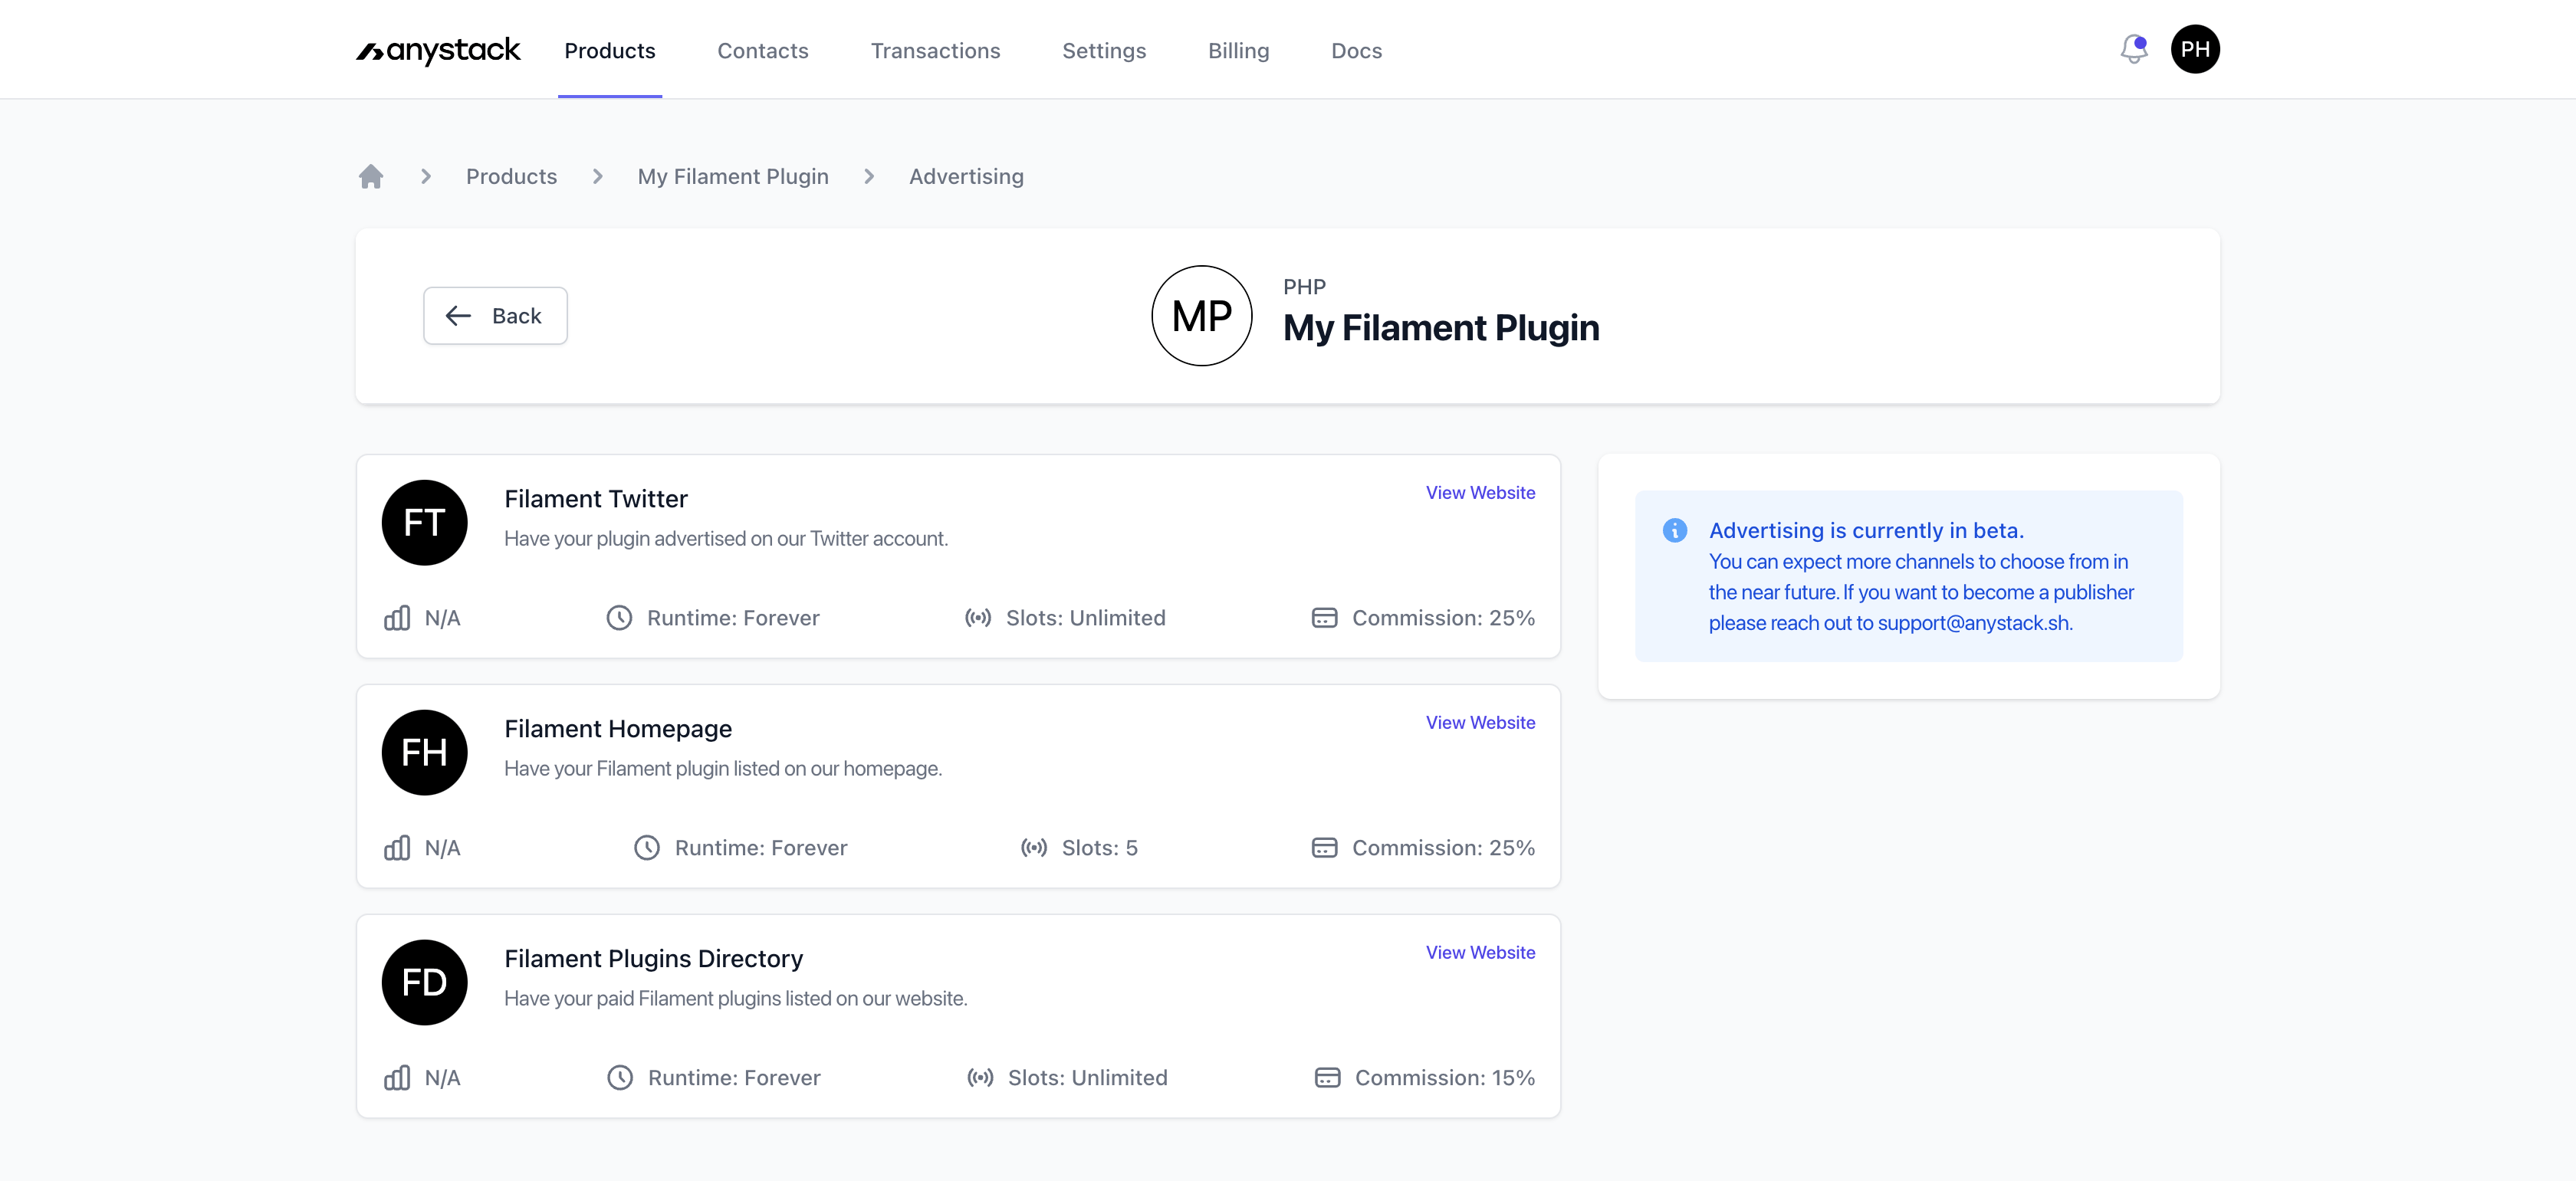Image resolution: width=2576 pixels, height=1181 pixels.
Task: Click 'N/A' in Filament Plugins Directory card
Action: 442,1078
